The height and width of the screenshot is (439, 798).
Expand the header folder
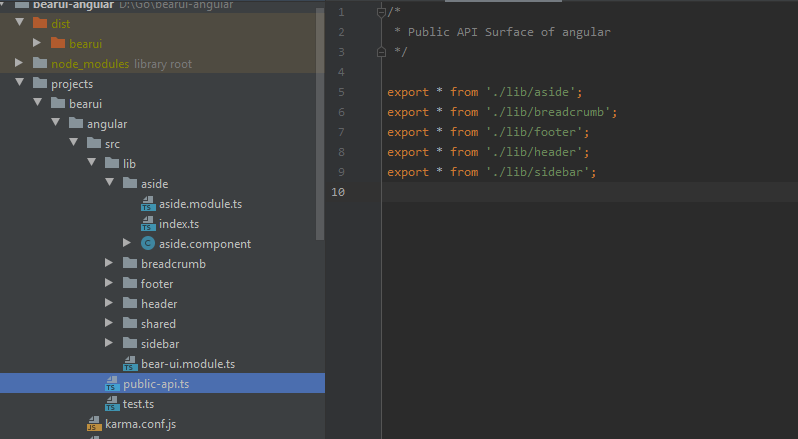(109, 303)
